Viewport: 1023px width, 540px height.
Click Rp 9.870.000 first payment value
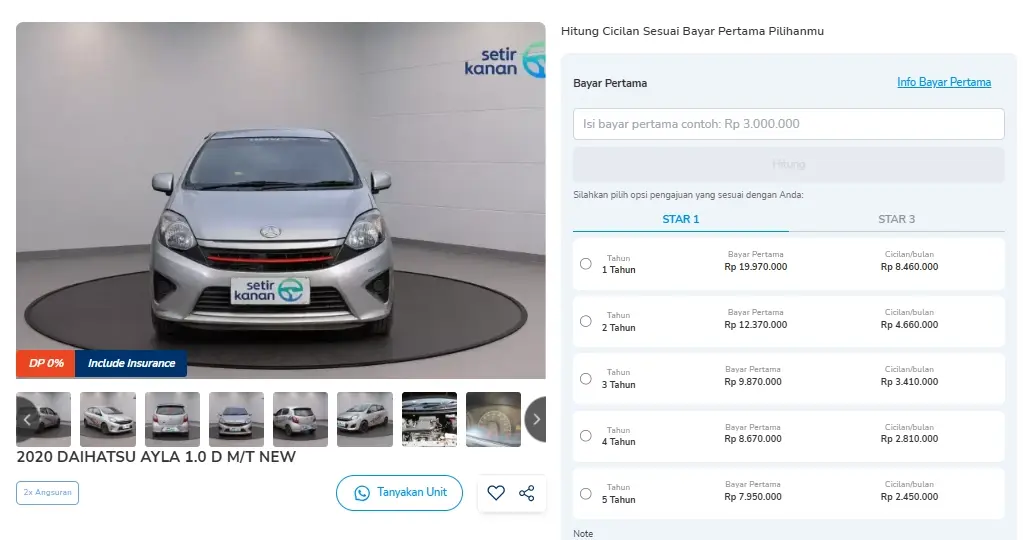(753, 382)
